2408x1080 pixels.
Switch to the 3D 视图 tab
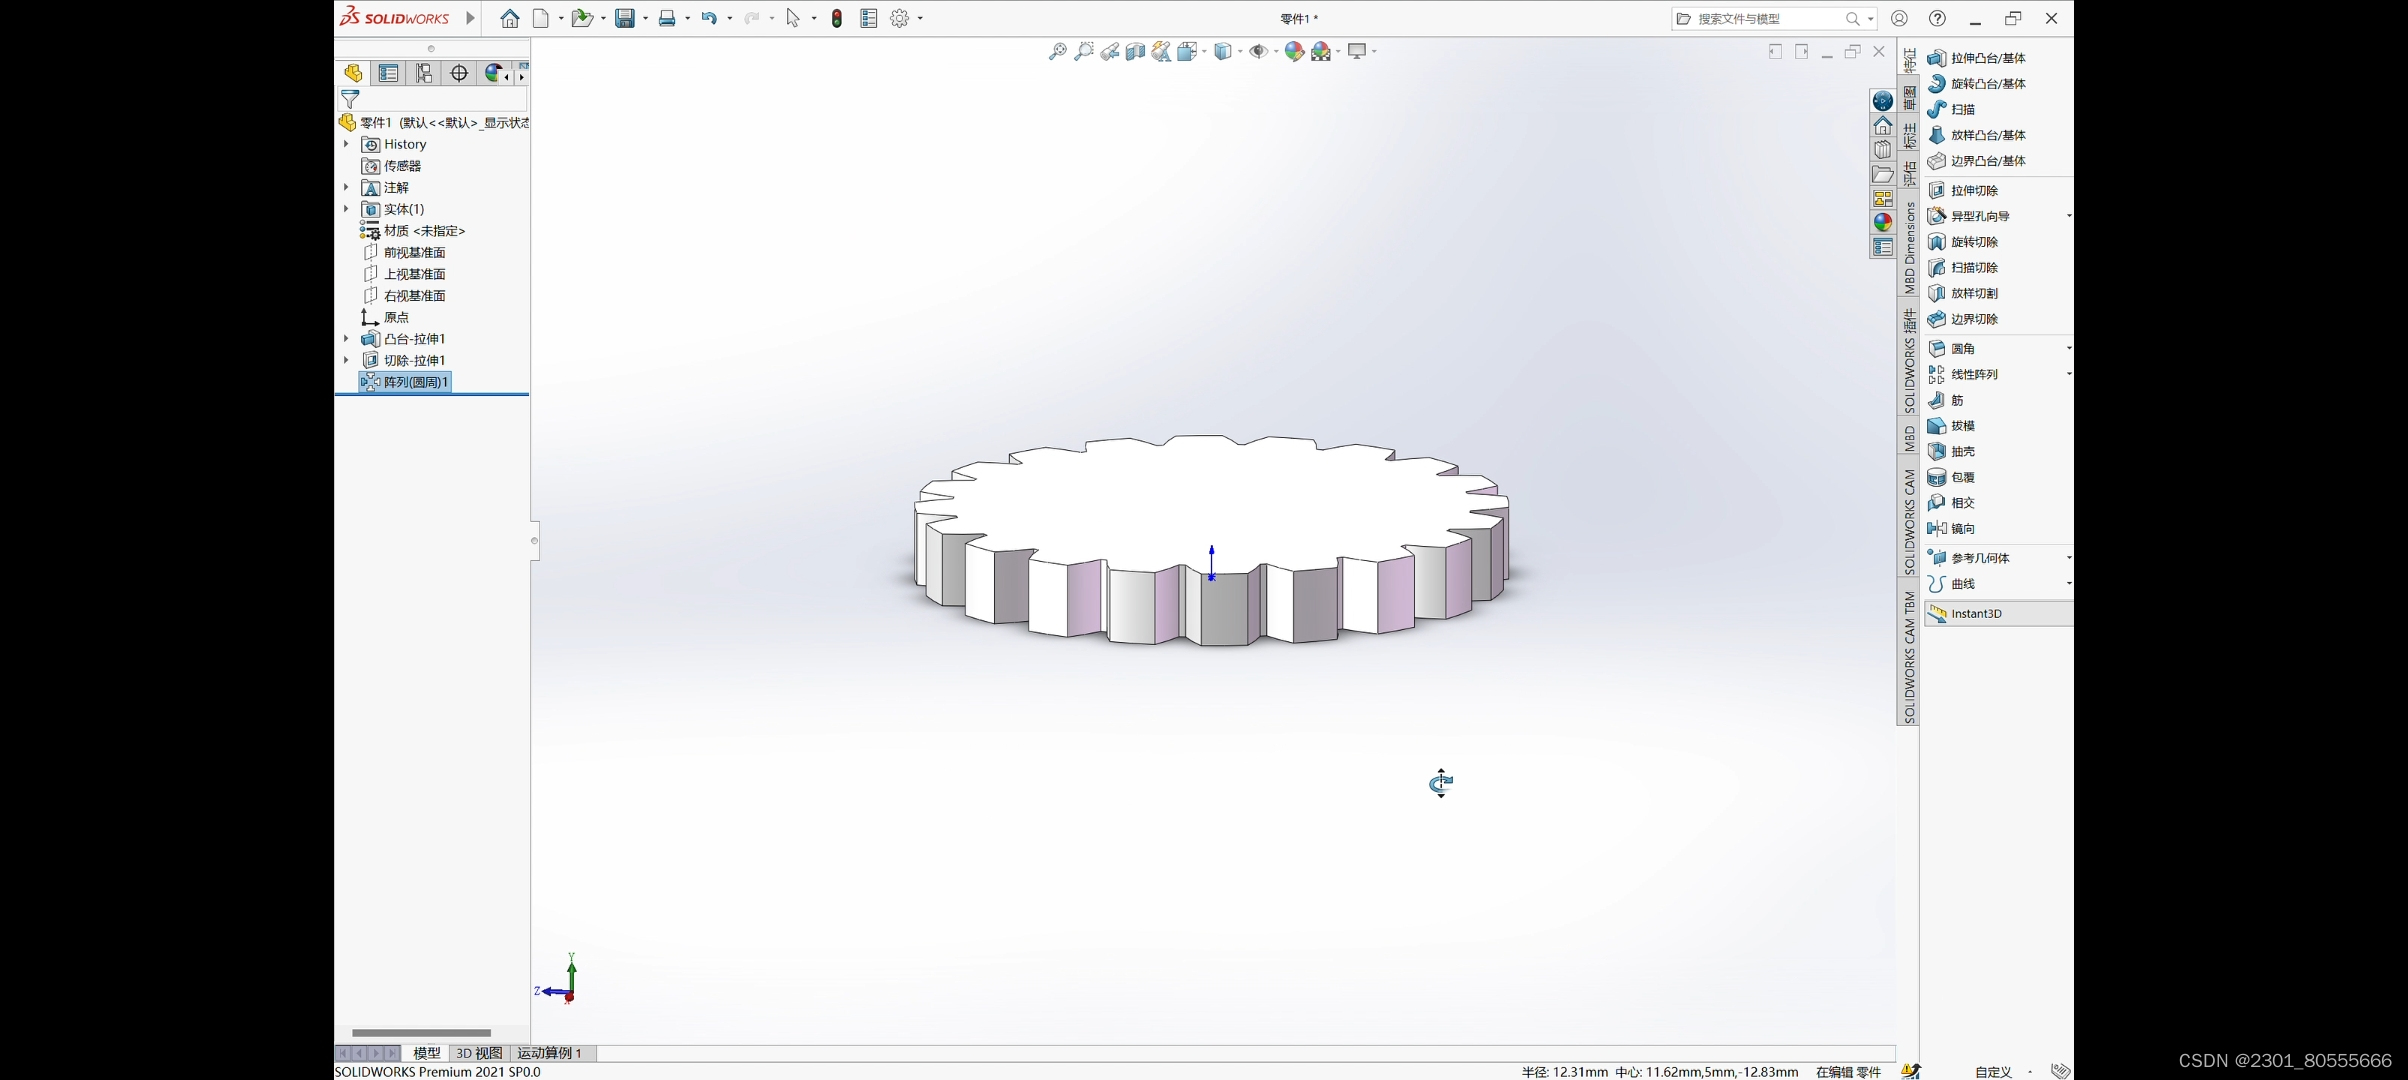coord(479,1053)
